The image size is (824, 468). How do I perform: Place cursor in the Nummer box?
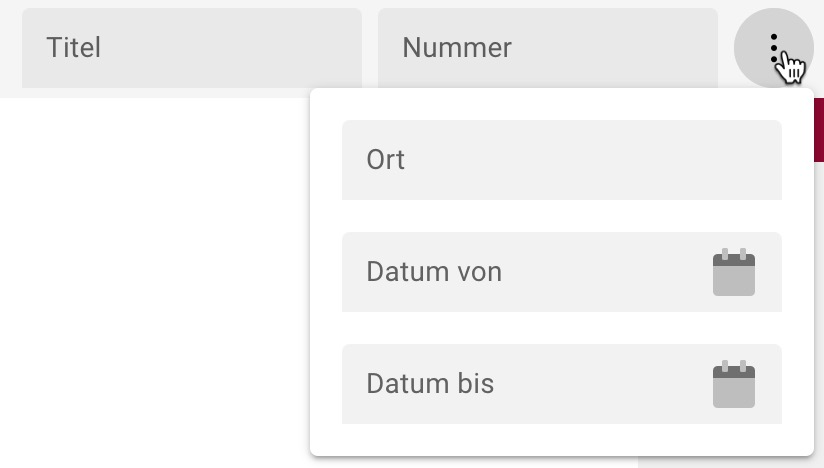point(547,48)
